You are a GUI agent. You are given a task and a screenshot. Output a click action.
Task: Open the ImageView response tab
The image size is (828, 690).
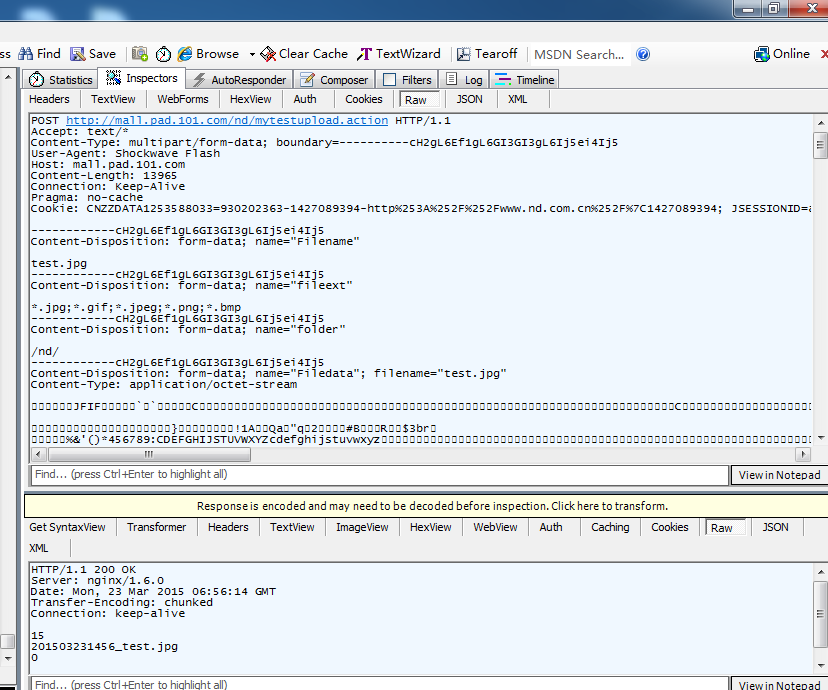(x=362, y=527)
